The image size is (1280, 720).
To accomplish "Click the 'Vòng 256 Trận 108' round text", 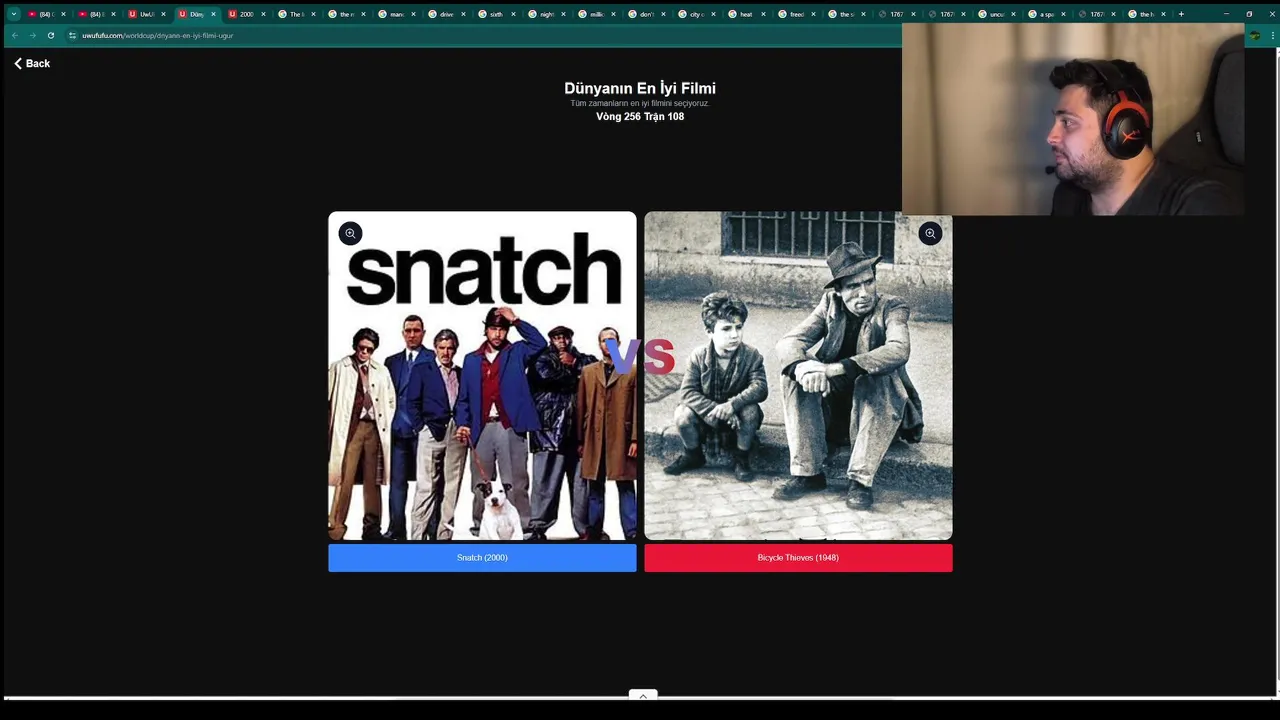I will (x=640, y=116).
